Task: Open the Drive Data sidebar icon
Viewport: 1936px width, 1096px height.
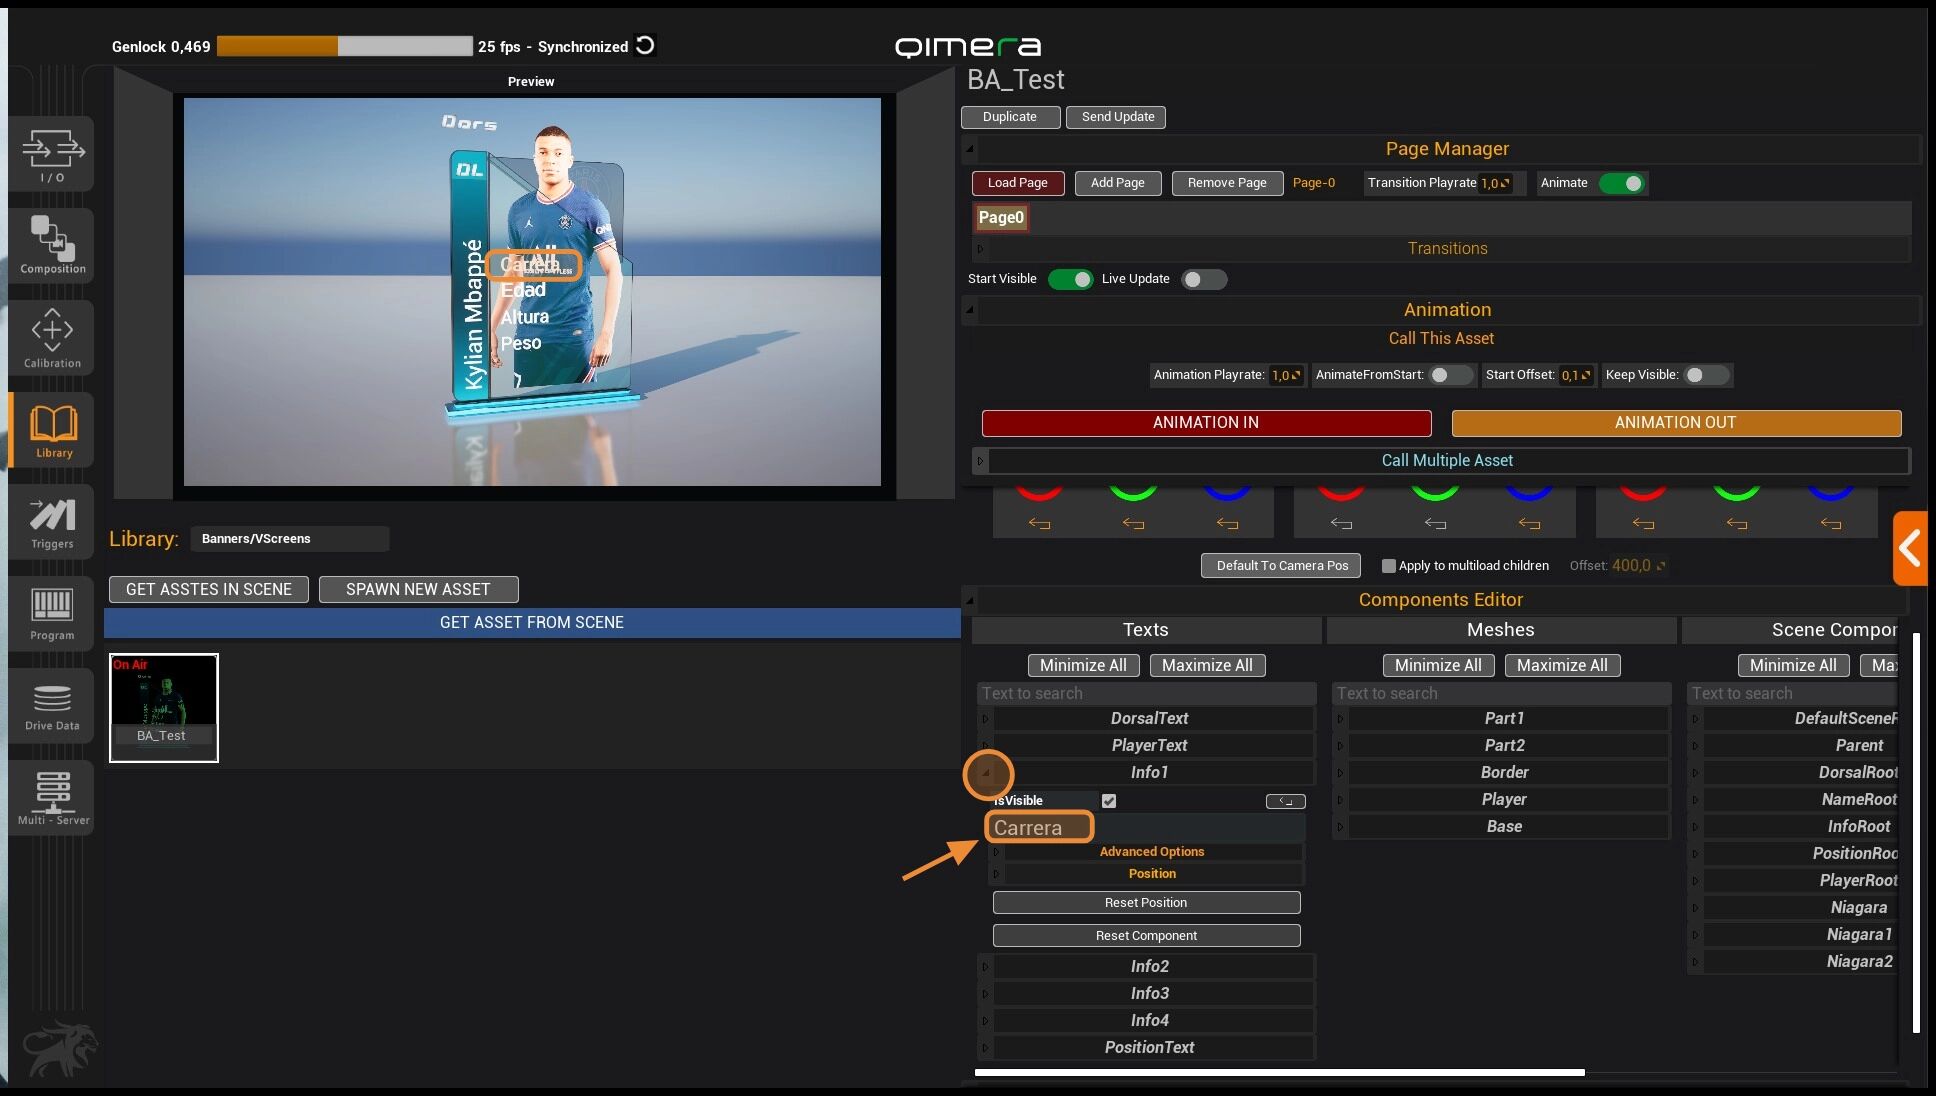Action: click(x=52, y=705)
